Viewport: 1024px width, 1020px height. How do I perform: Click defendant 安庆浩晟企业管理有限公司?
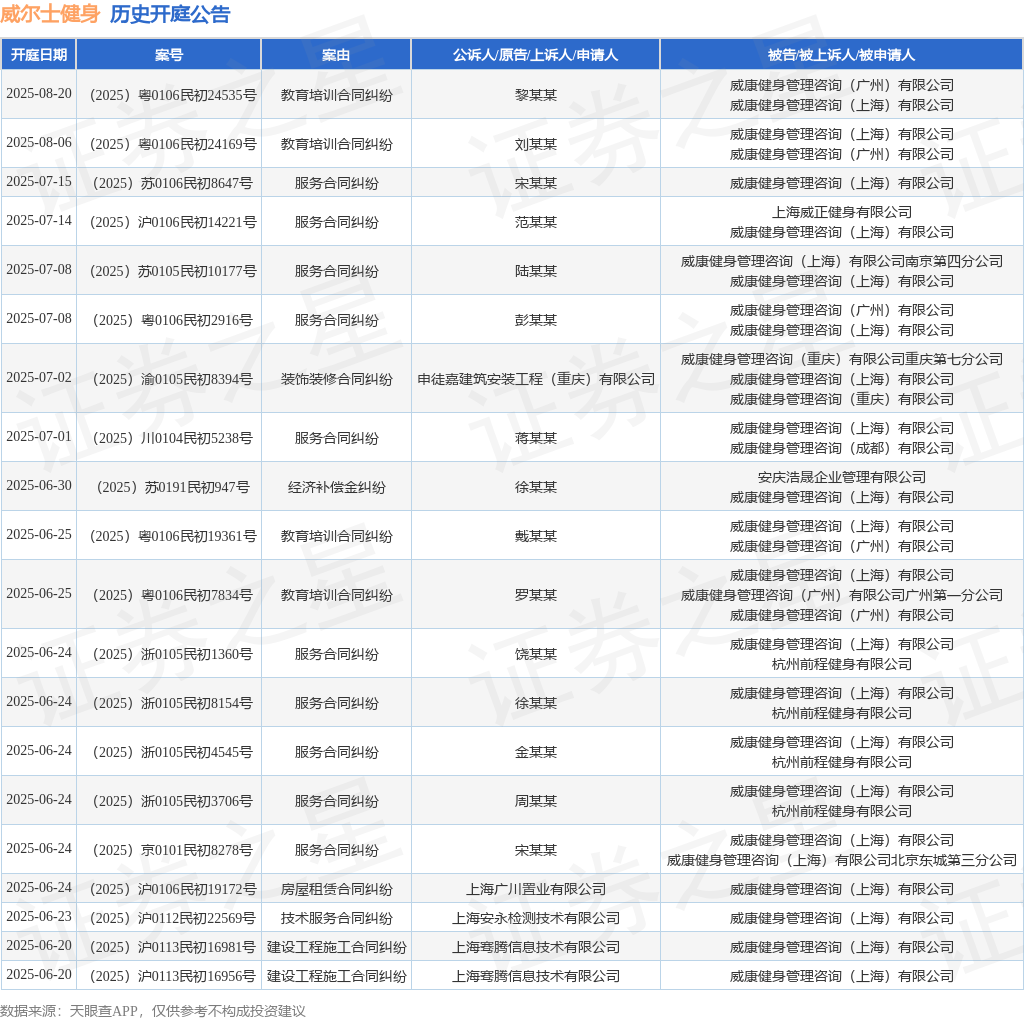[x=842, y=477]
